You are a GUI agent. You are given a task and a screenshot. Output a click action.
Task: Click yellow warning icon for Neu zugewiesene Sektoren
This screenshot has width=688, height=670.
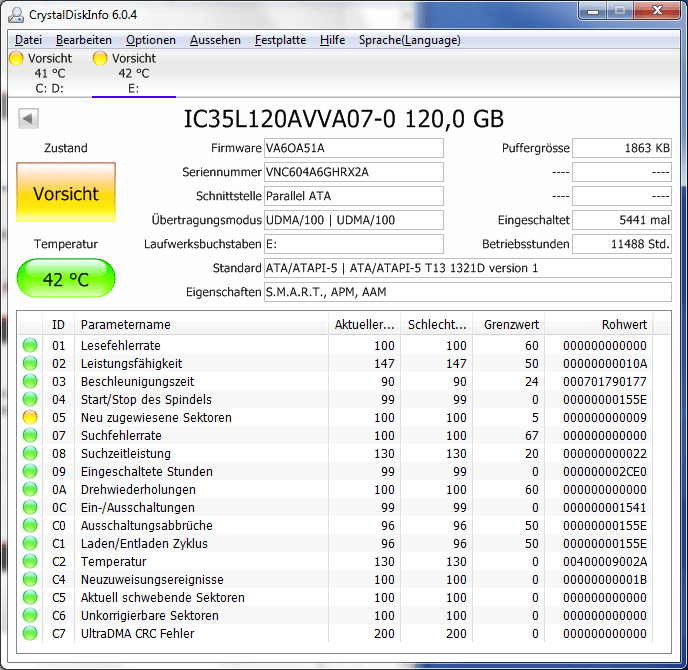30,417
